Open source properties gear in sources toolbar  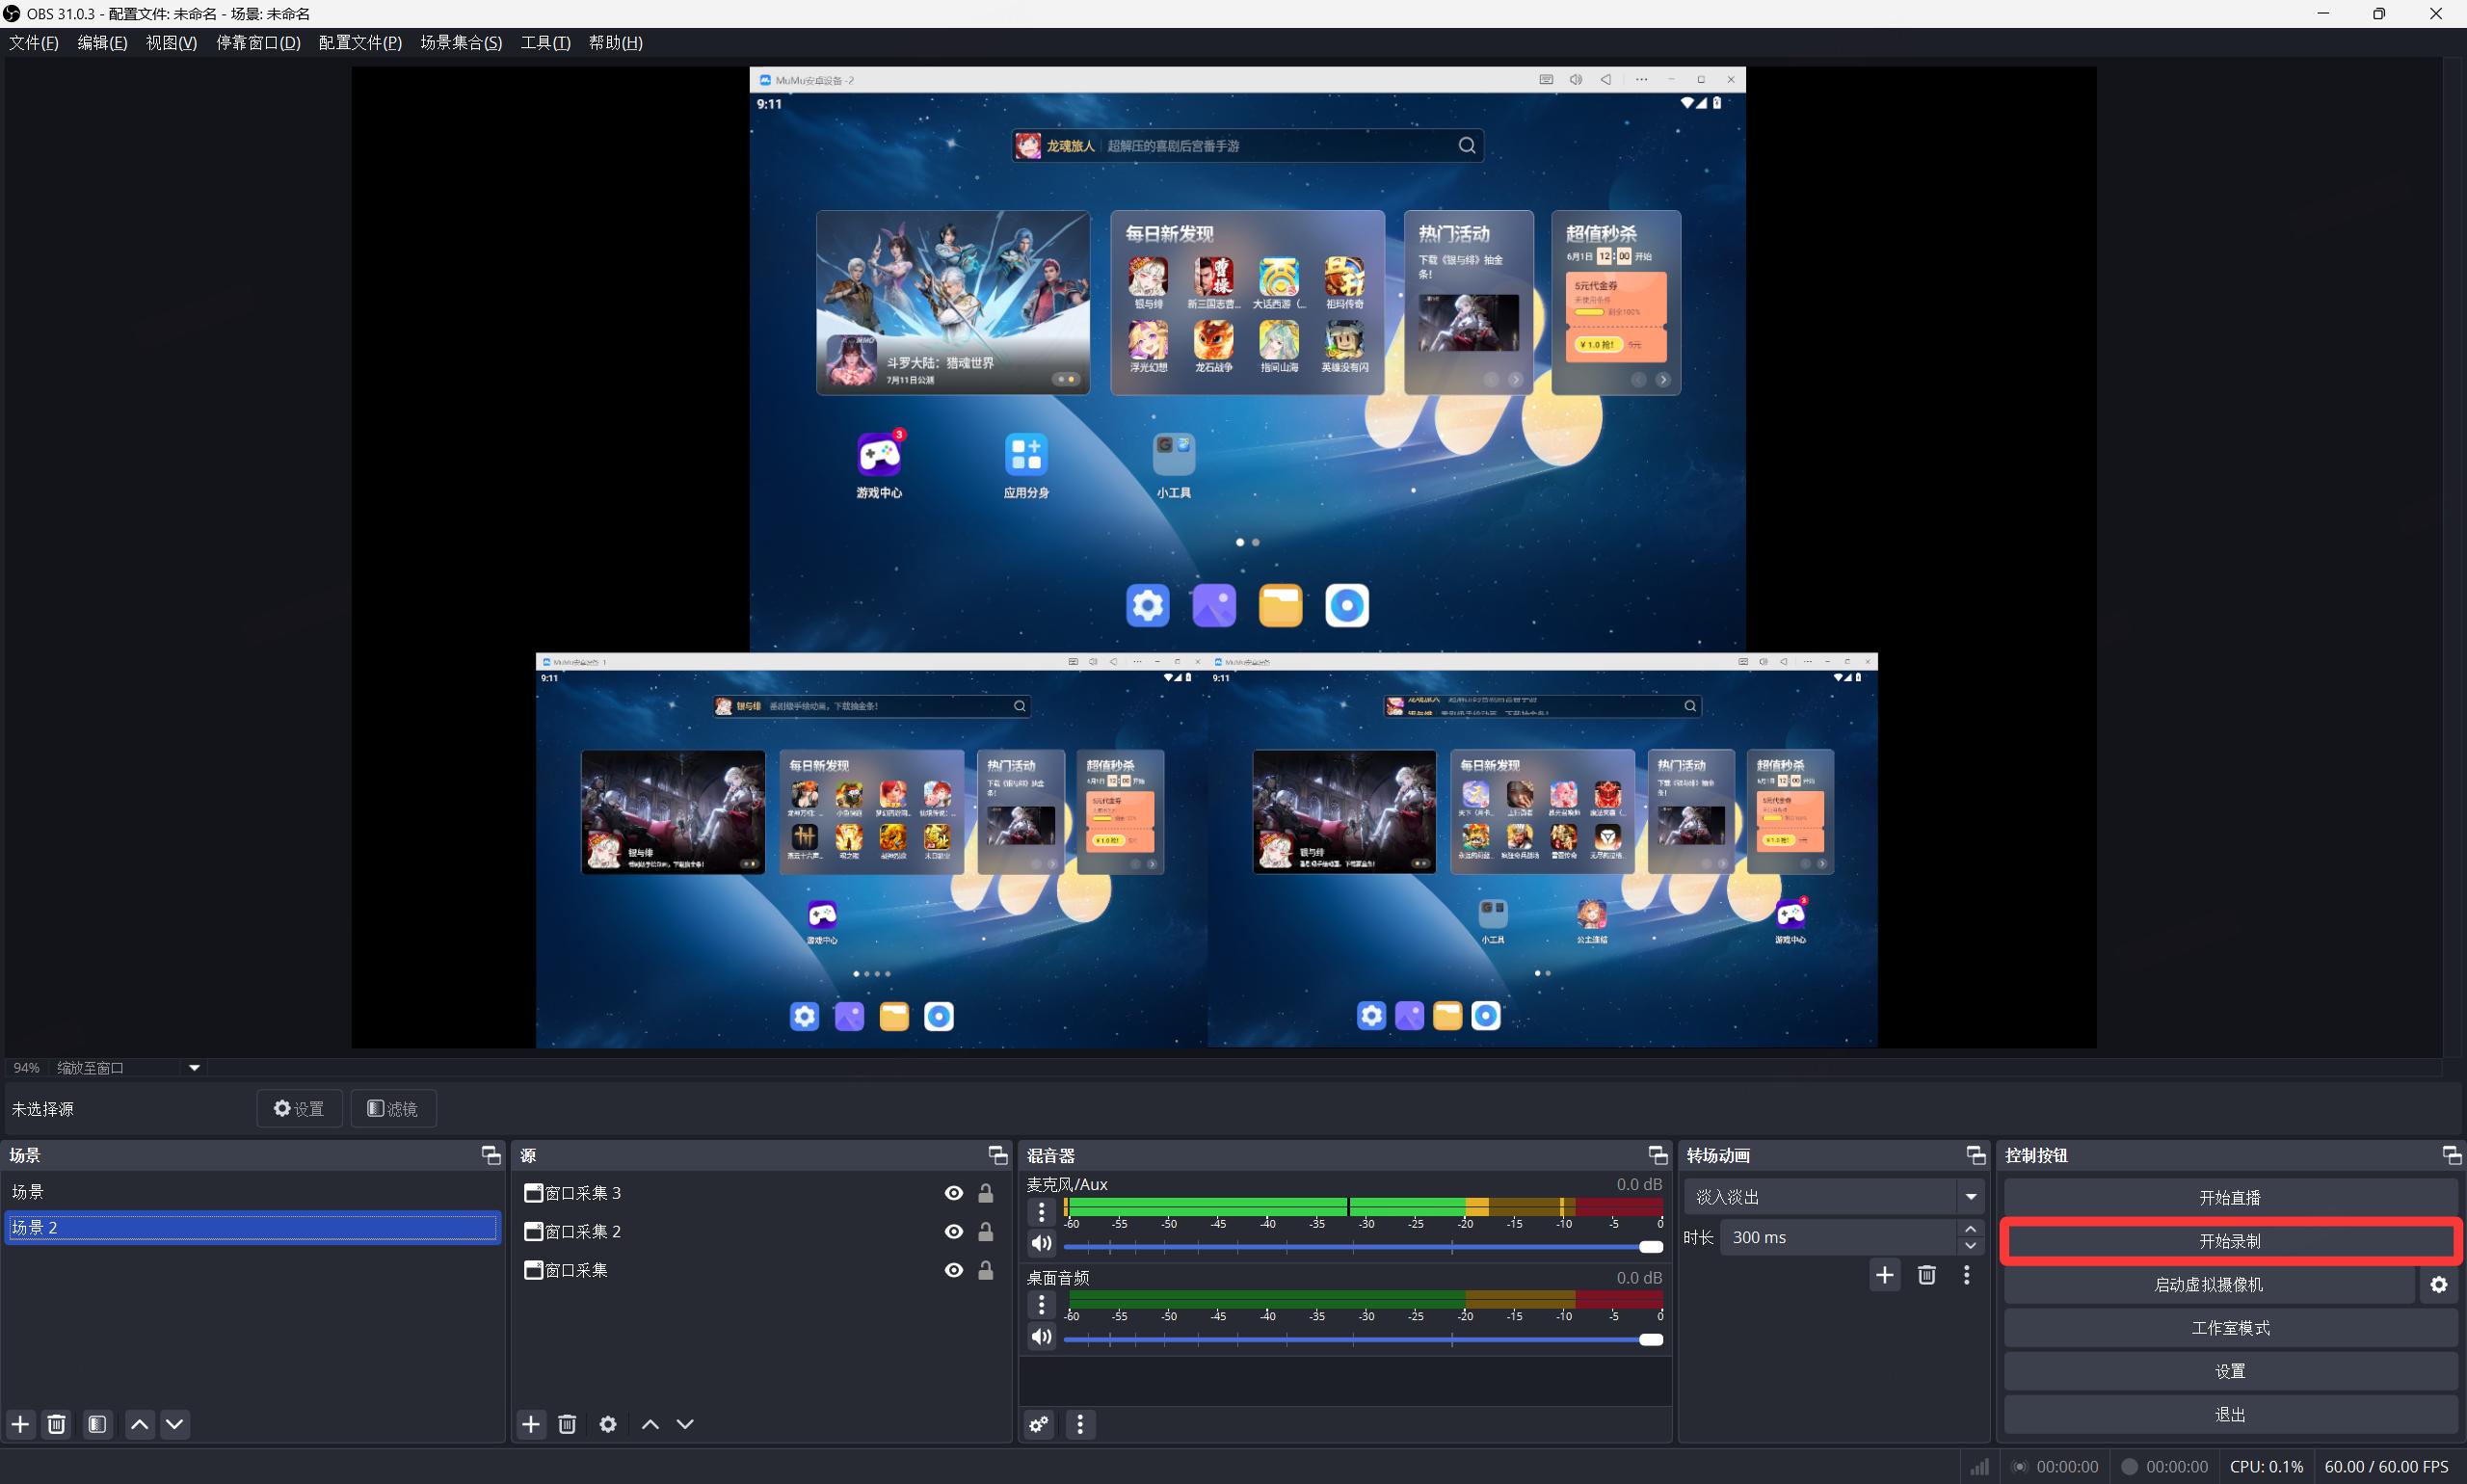pyautogui.click(x=608, y=1424)
